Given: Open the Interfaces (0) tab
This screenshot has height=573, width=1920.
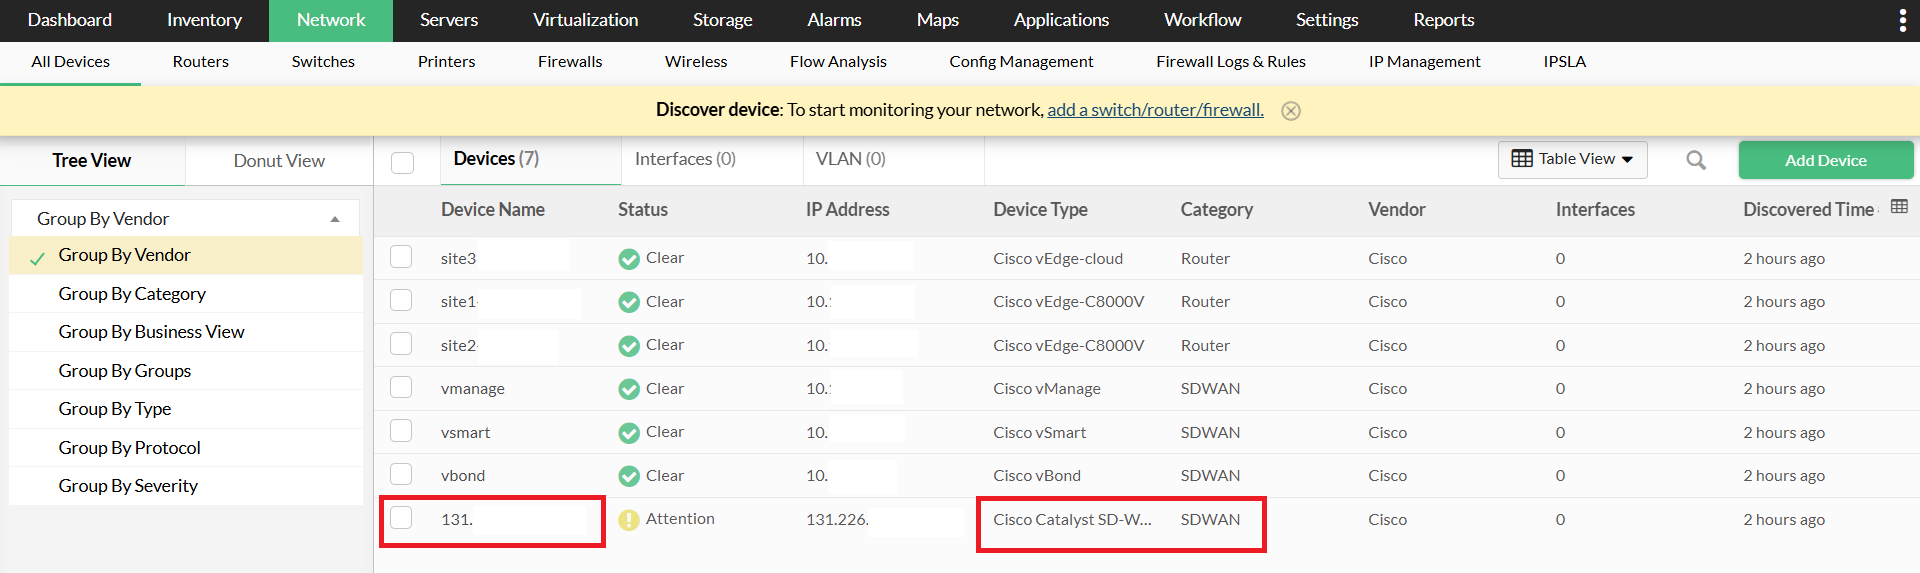Looking at the screenshot, I should tap(685, 159).
